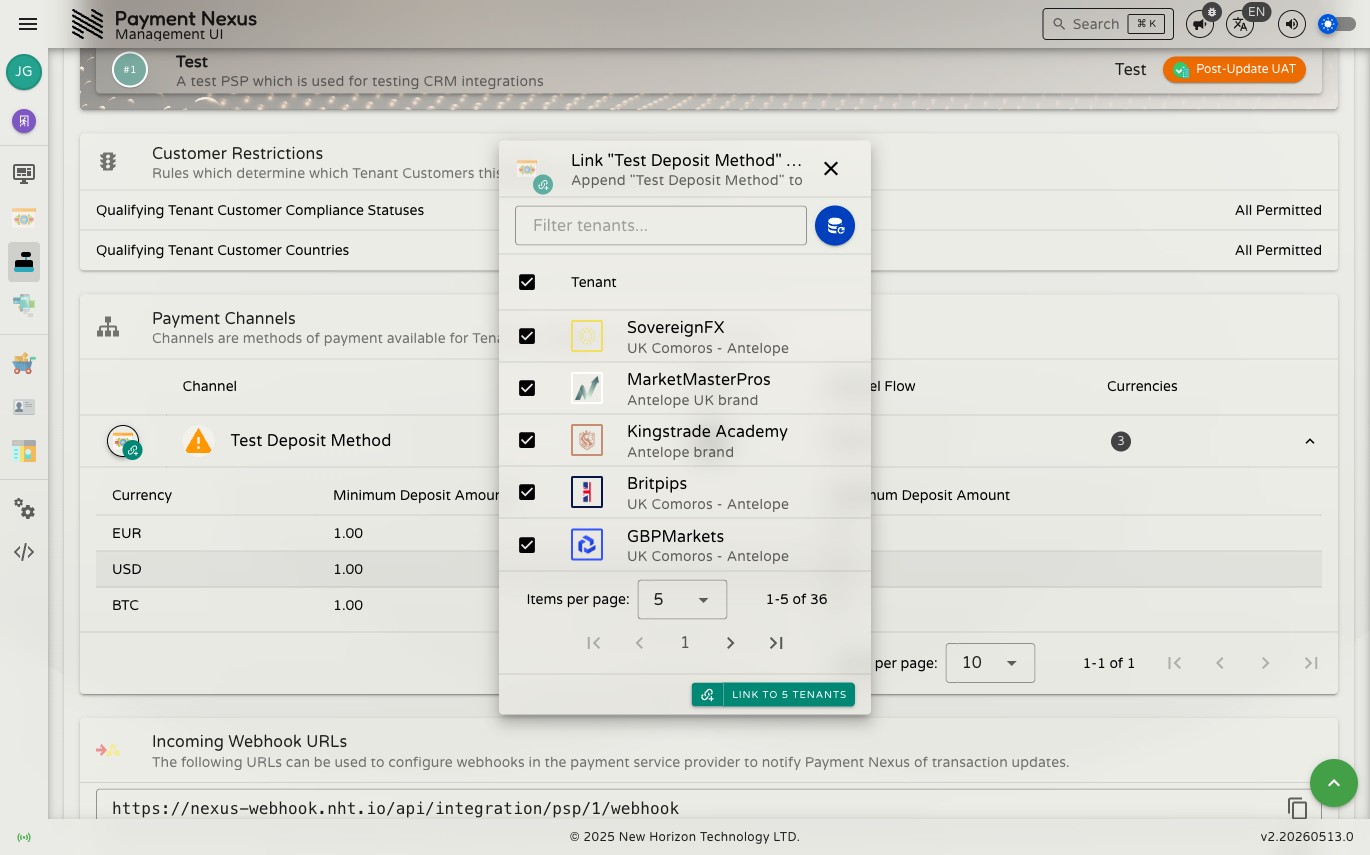1370x855 pixels.
Task: Click the Britpips tenant logo
Action: [x=587, y=492]
